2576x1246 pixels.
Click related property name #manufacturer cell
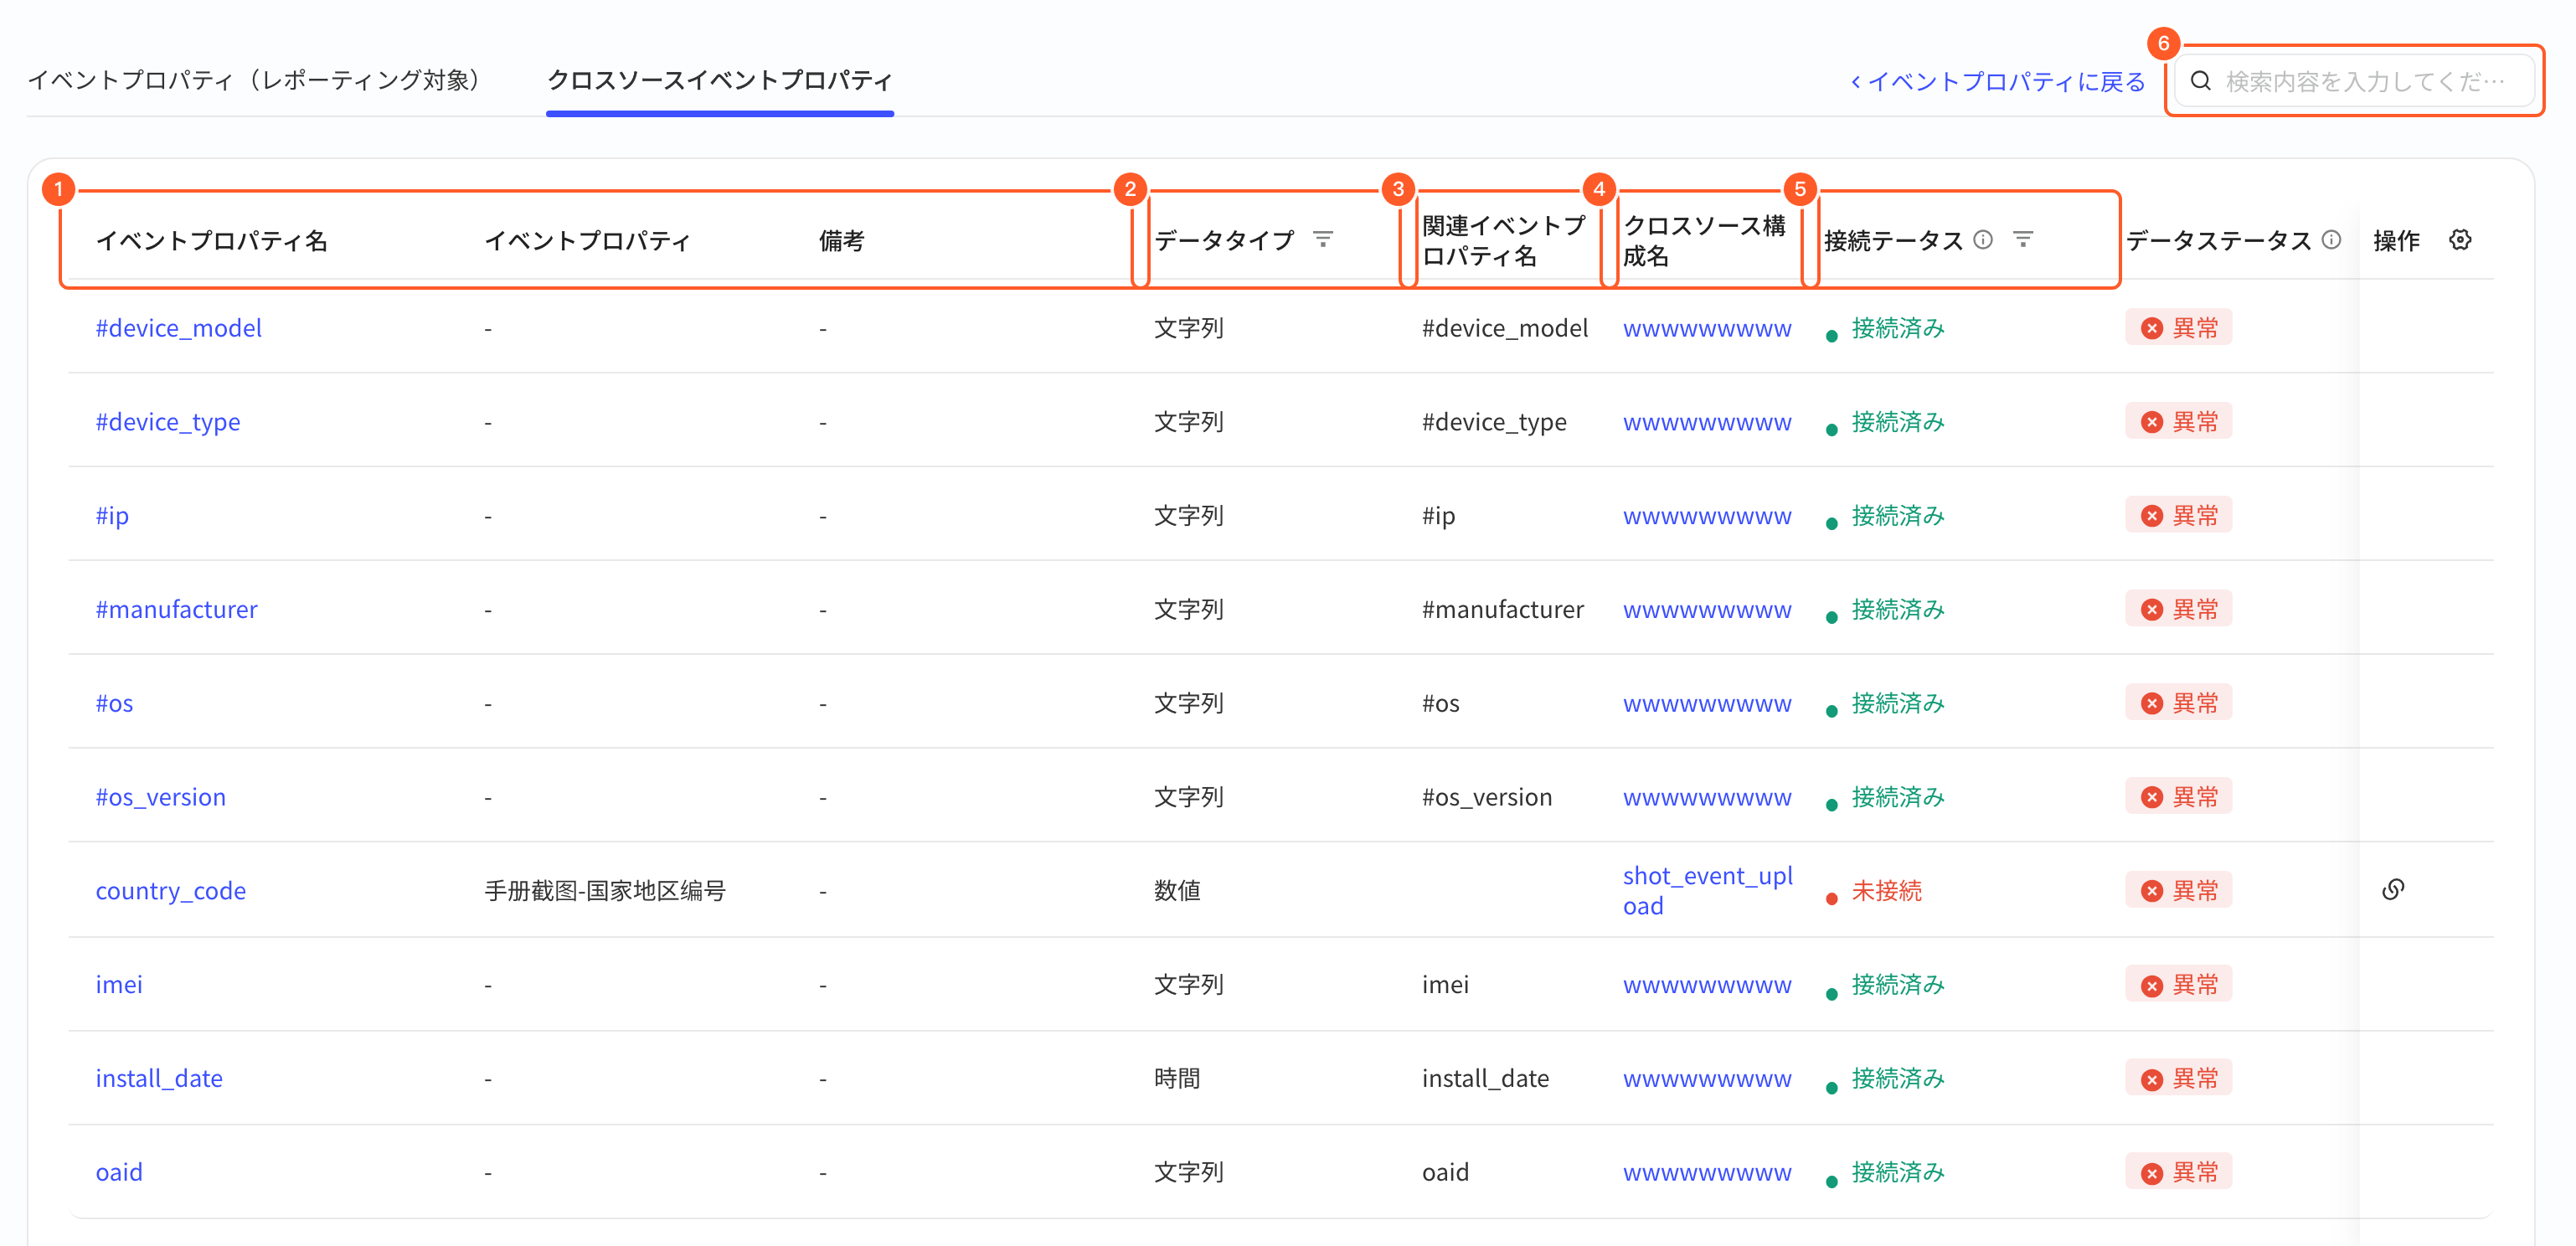(x=1502, y=610)
